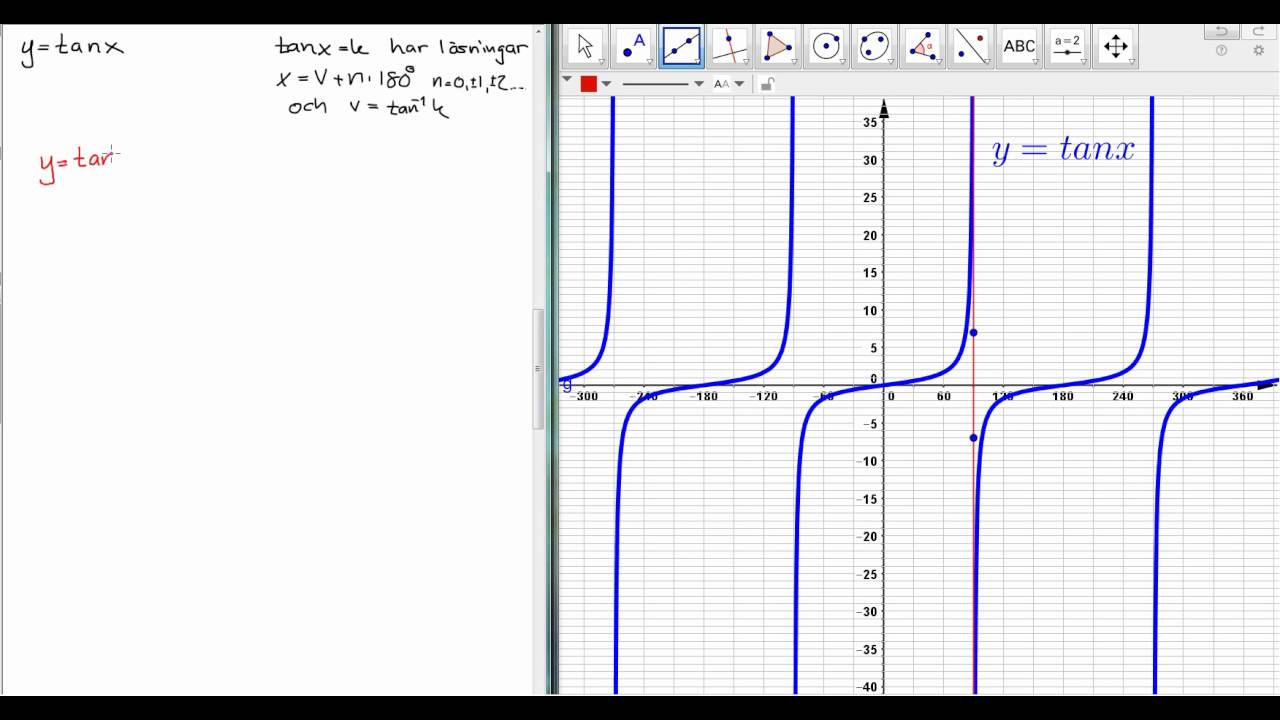This screenshot has width=1280, height=720.
Task: Open the Point tool's small dropdown triangle
Action: coord(650,62)
